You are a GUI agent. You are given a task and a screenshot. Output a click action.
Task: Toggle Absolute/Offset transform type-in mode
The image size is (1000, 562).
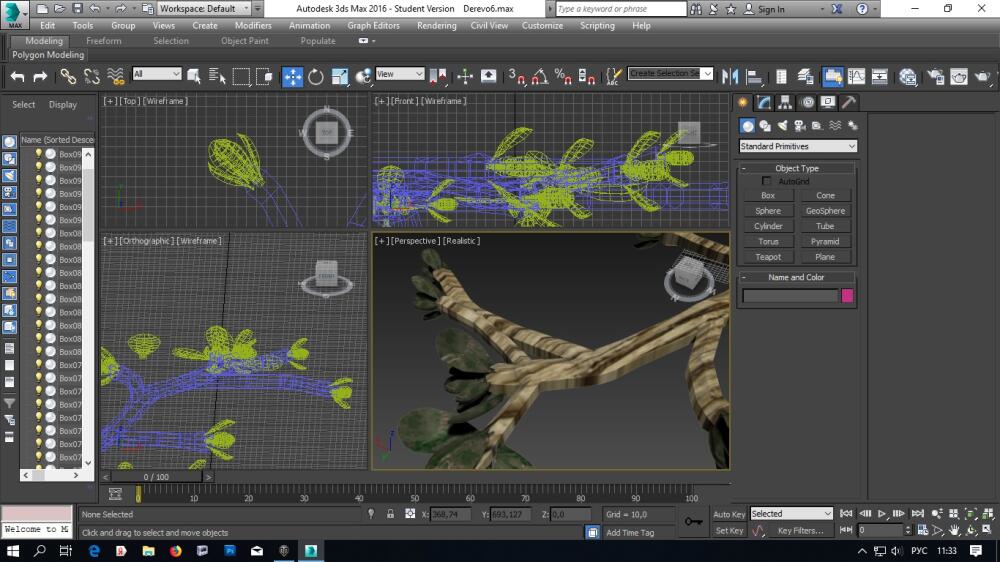point(410,514)
